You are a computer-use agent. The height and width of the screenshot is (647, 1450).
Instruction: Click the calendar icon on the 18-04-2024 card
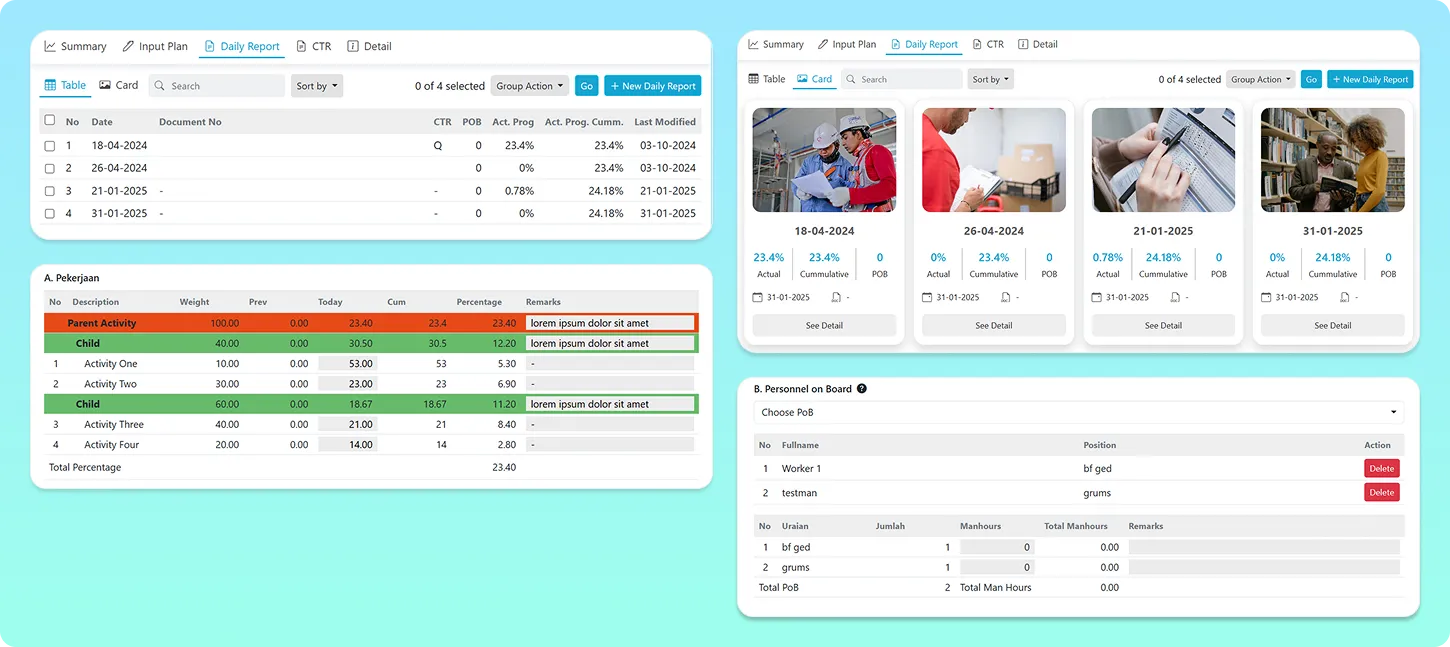758,298
